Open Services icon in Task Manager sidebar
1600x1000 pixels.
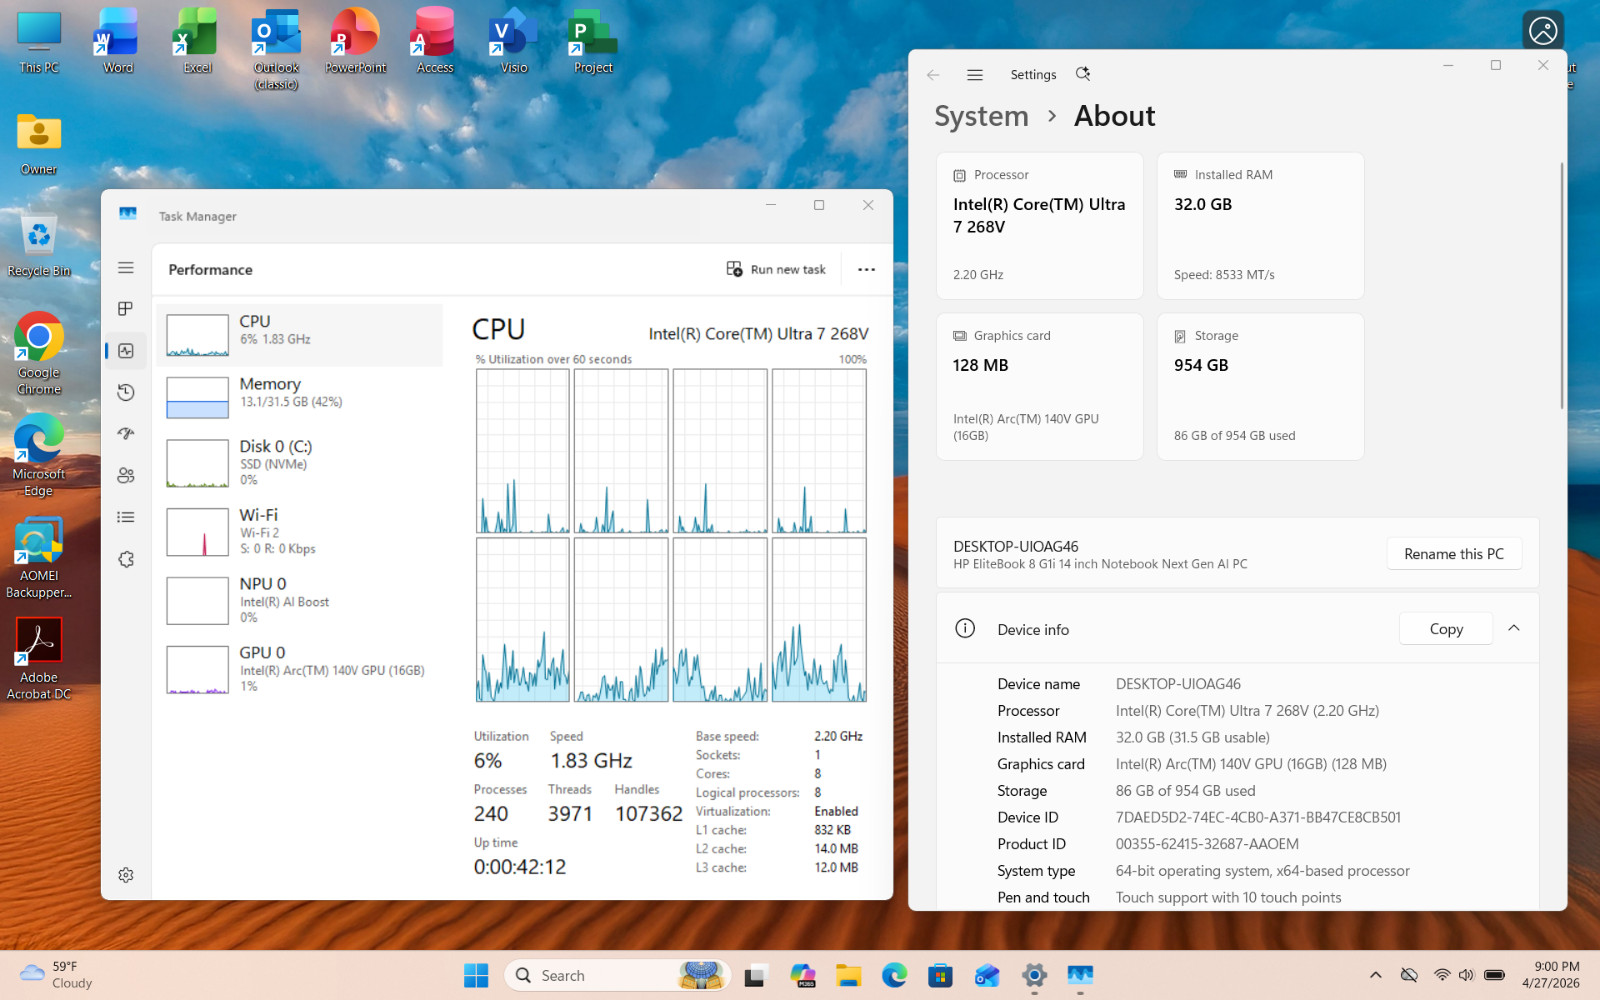click(126, 559)
